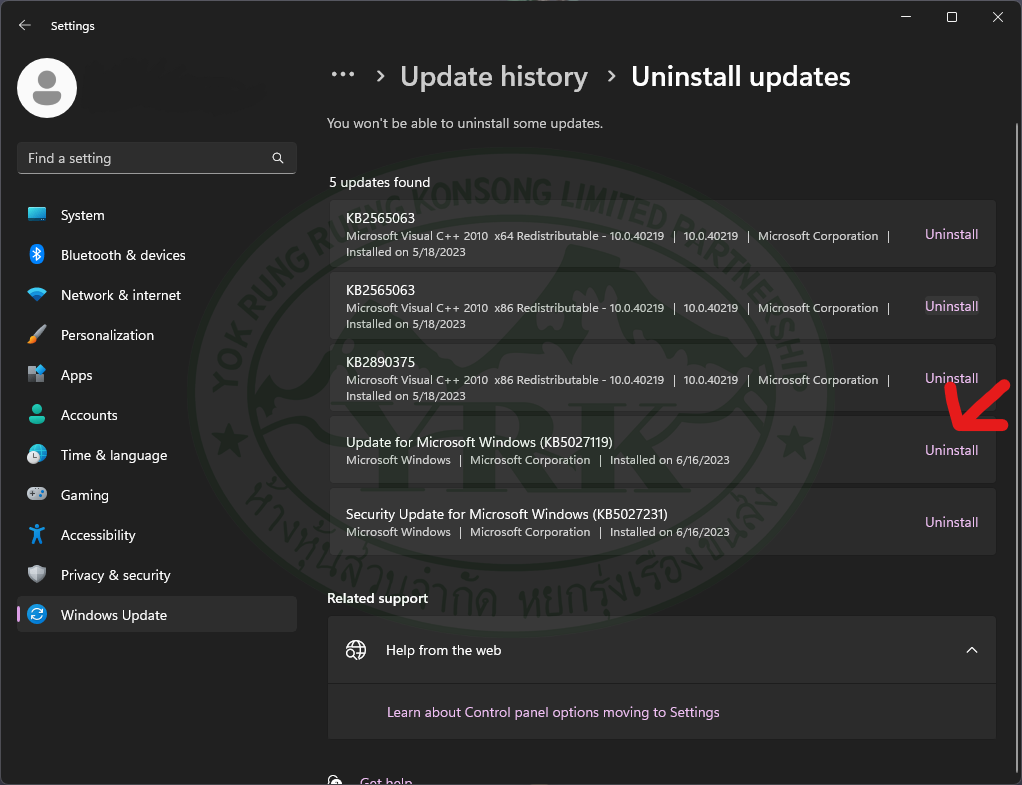
Task: Minimize the Settings window
Action: (x=906, y=17)
